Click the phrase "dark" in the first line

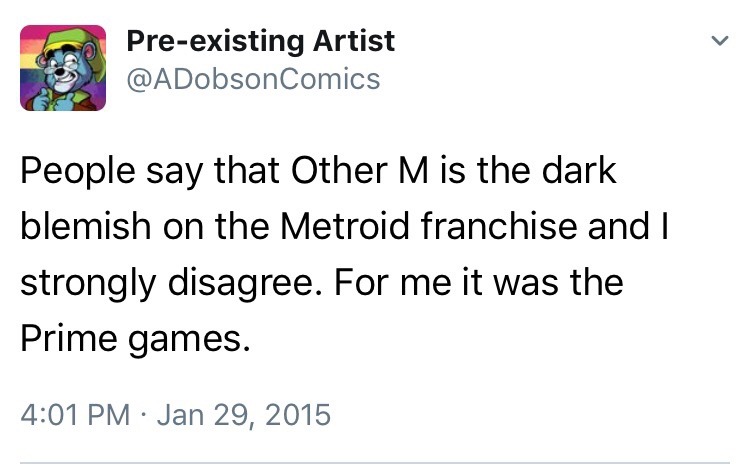tap(580, 170)
